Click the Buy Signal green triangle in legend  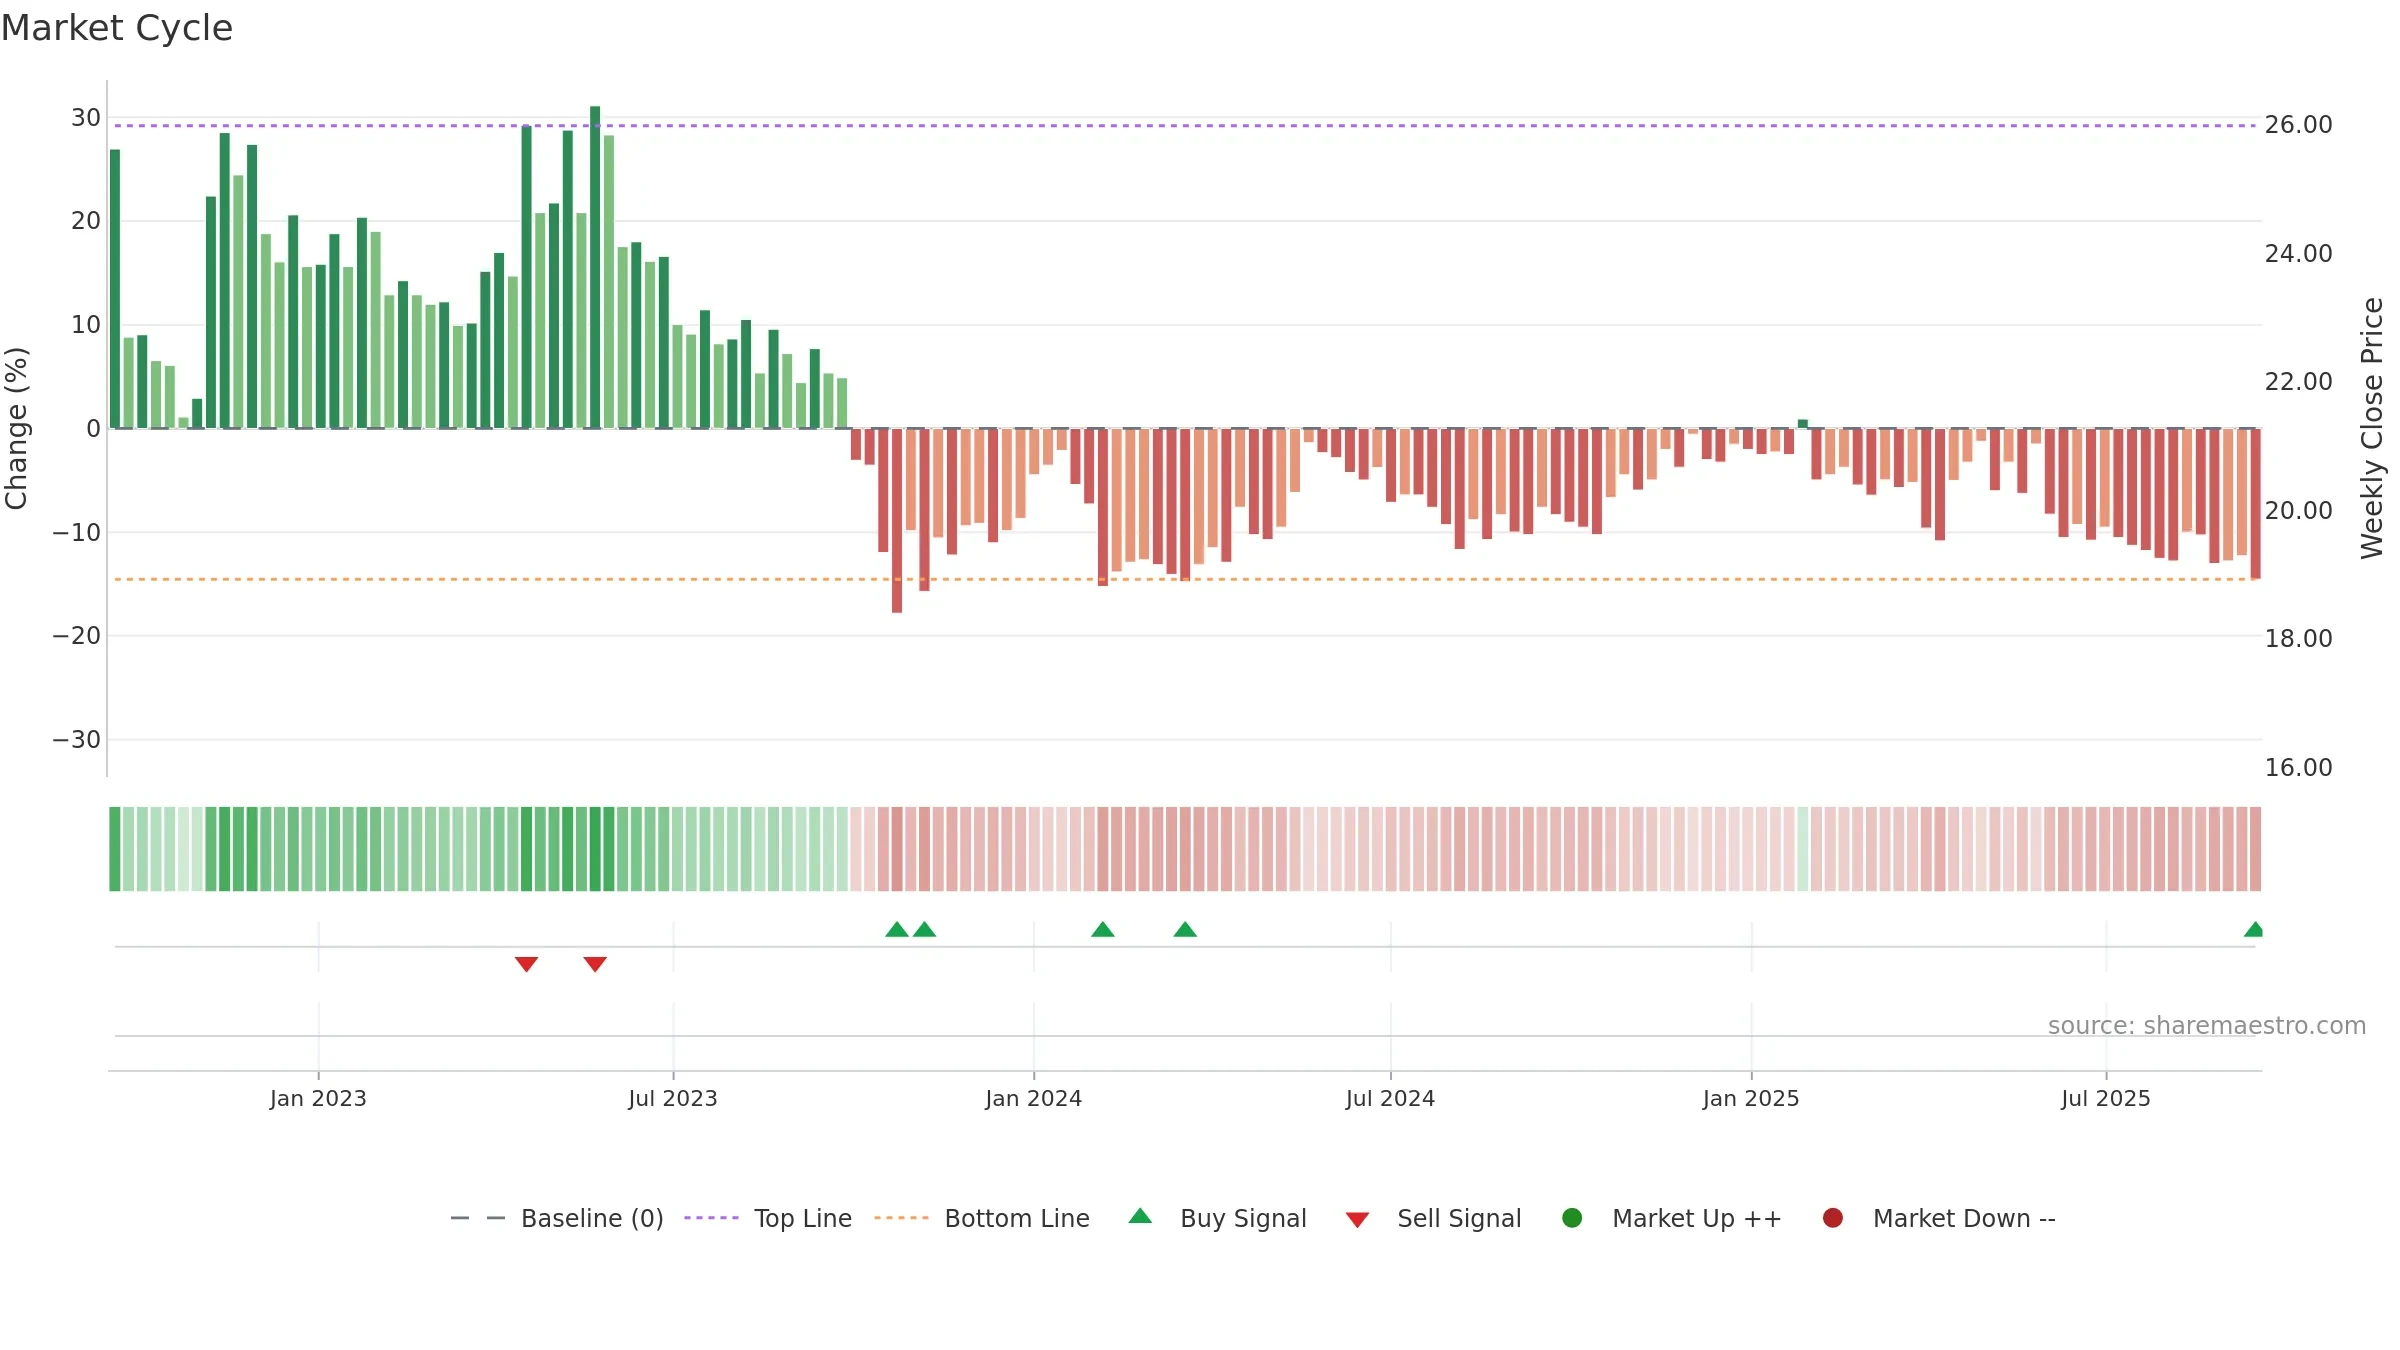pos(1140,1216)
